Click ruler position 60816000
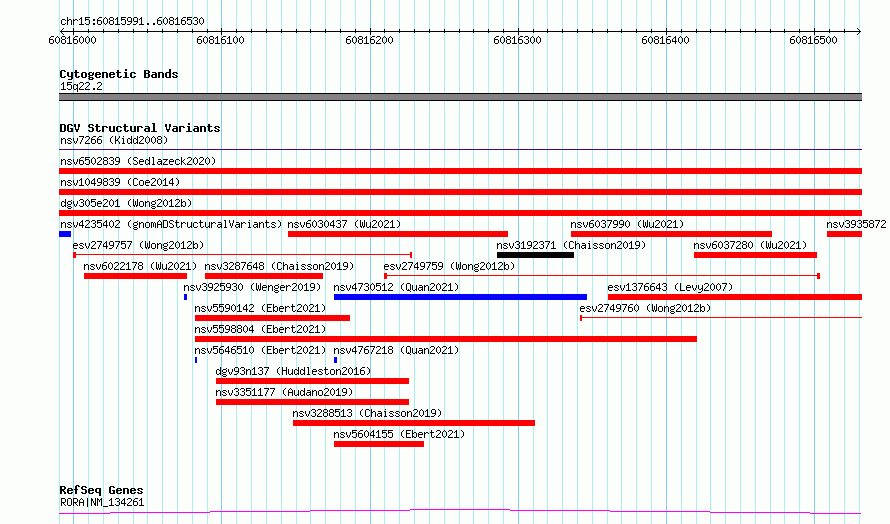The image size is (890, 524). [72, 40]
